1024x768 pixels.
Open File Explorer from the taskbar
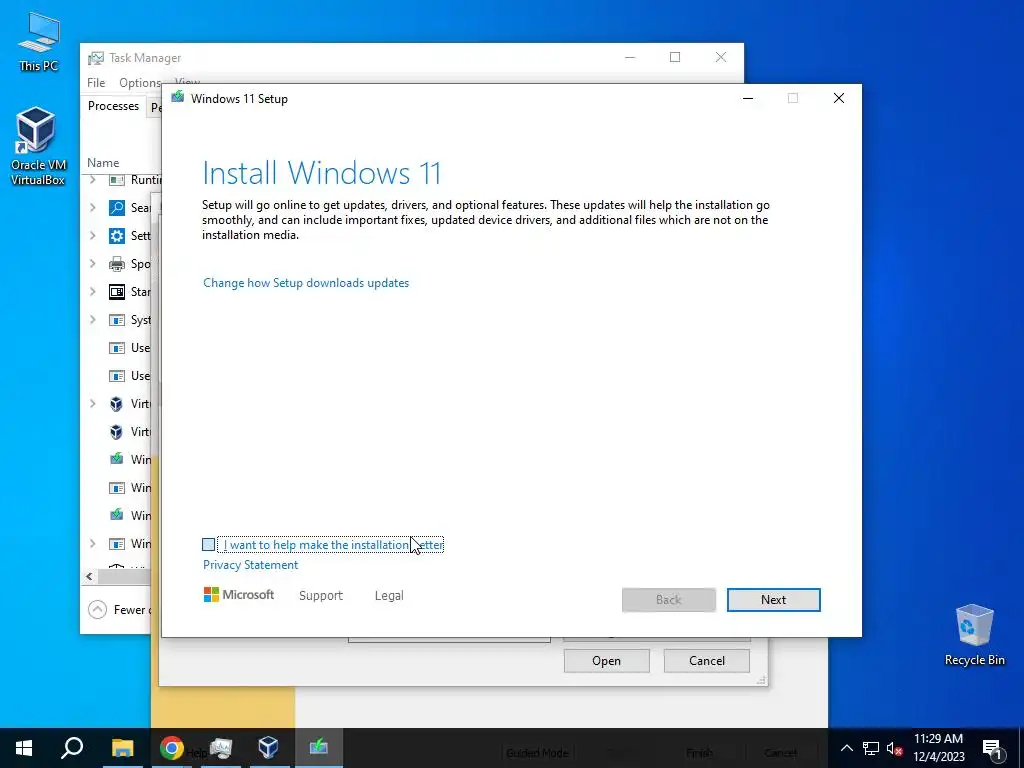tap(122, 748)
